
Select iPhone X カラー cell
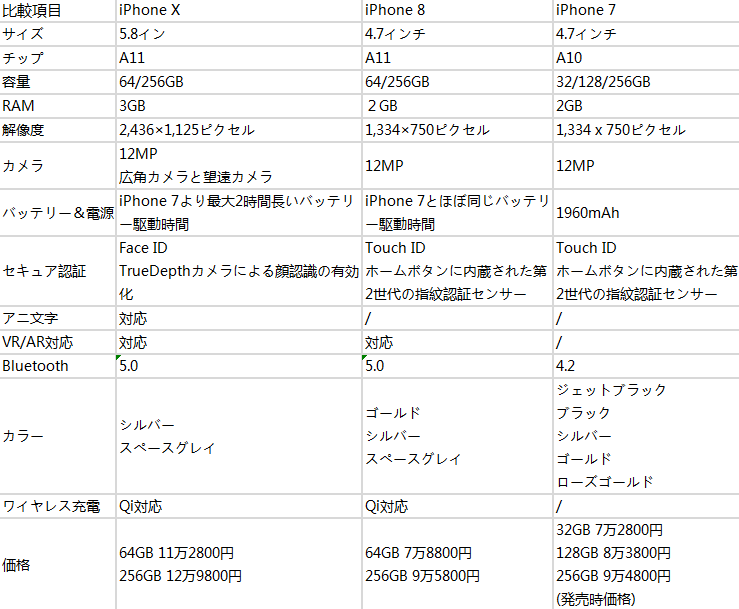pyautogui.click(x=239, y=436)
